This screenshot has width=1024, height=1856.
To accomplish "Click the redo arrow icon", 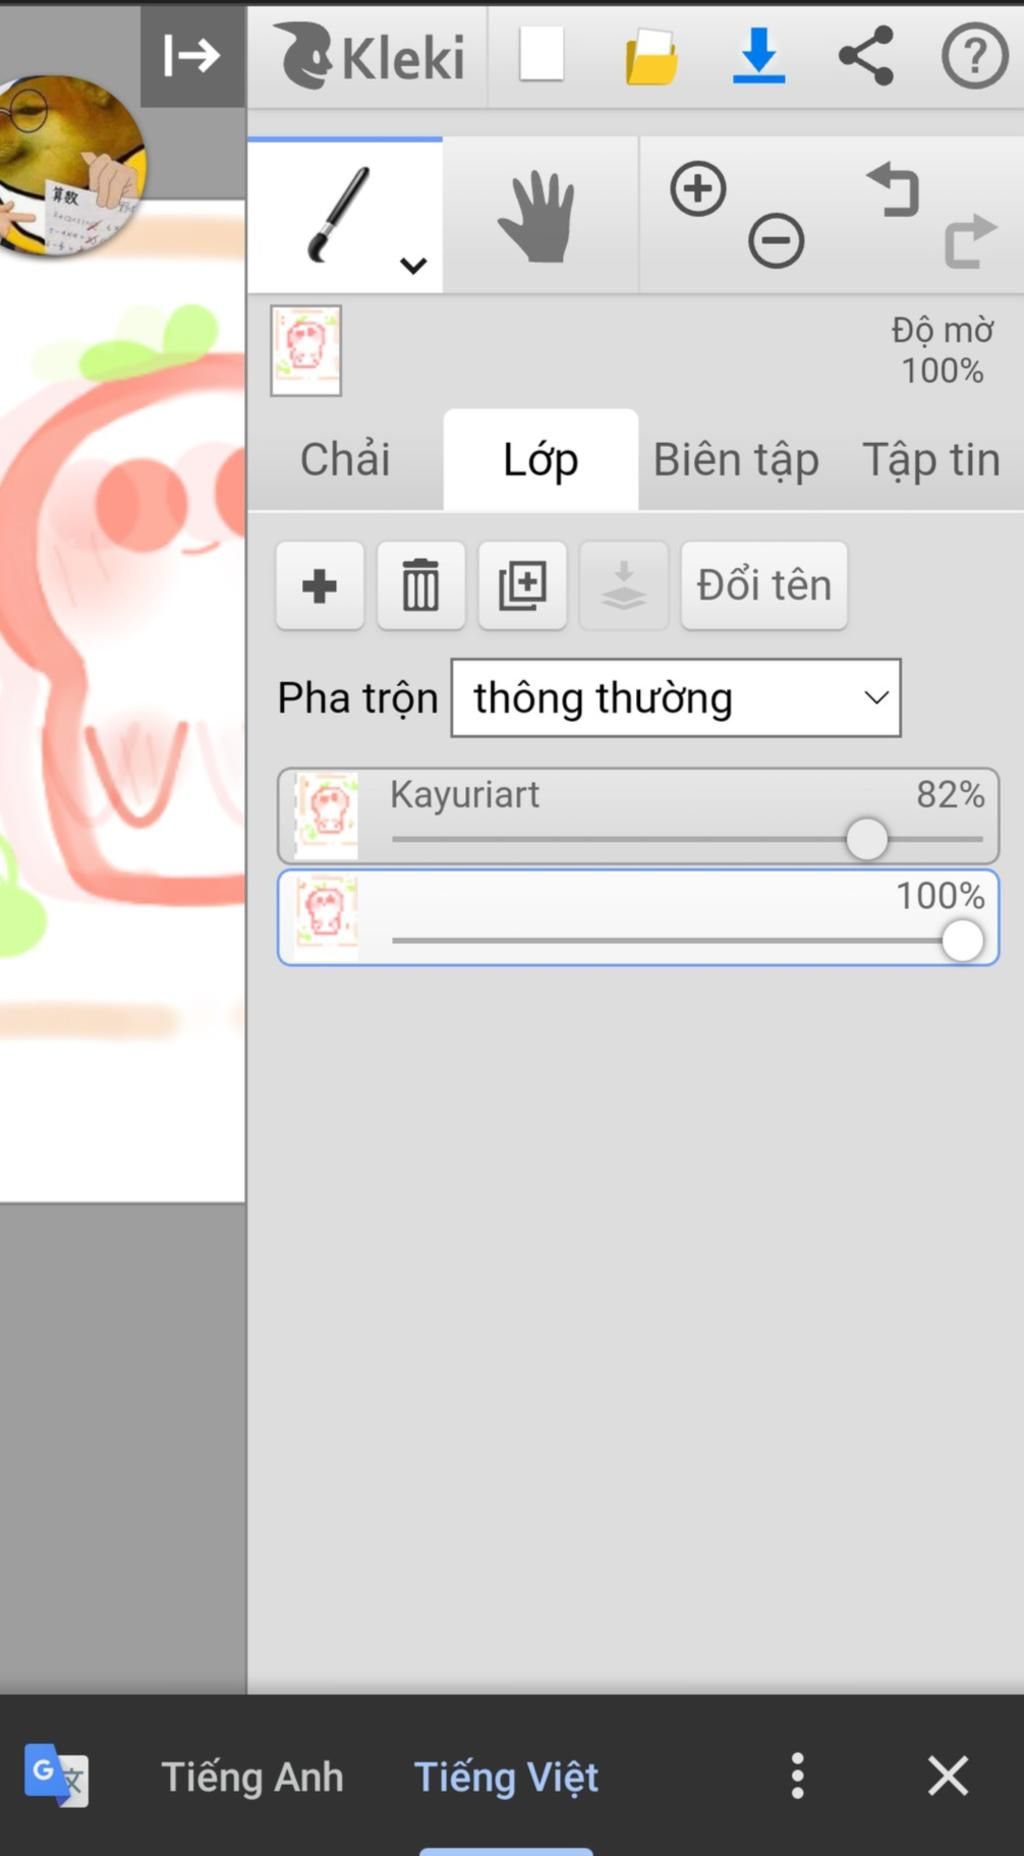I will coord(970,241).
